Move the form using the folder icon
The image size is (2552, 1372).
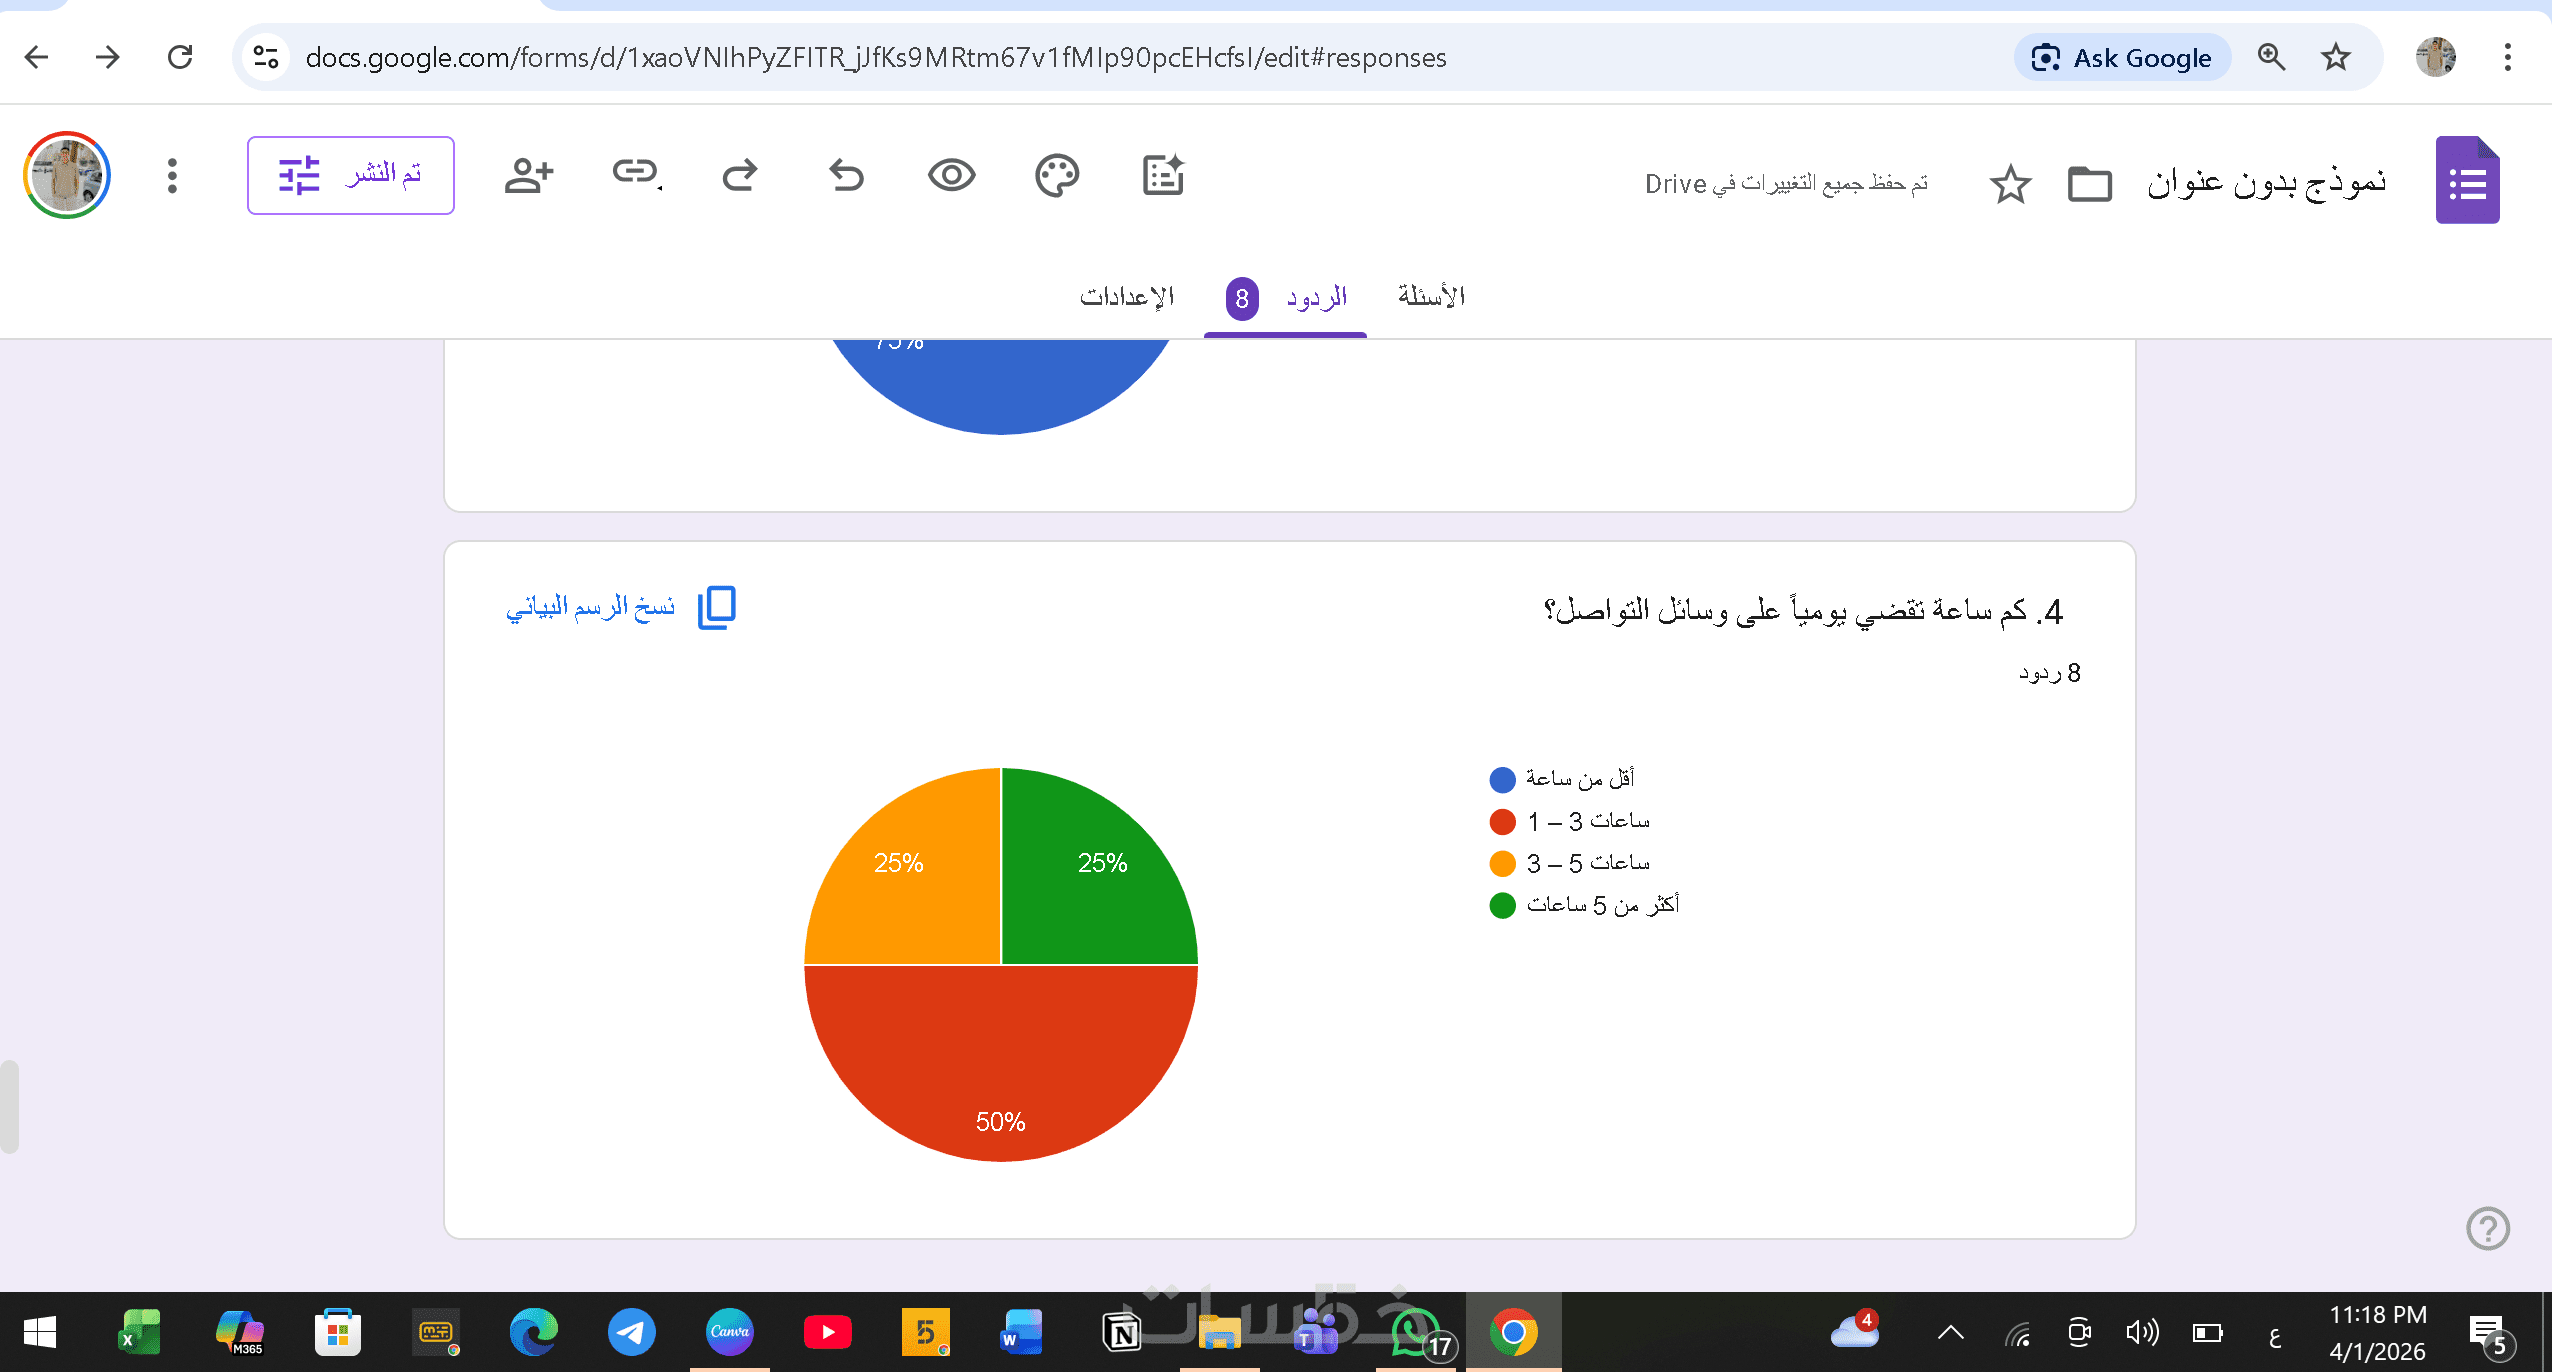click(2089, 184)
